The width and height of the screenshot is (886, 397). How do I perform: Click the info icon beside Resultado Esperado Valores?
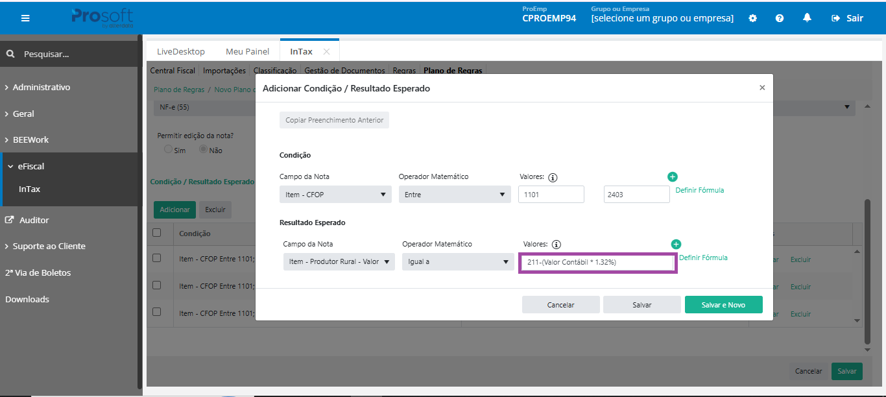click(557, 245)
